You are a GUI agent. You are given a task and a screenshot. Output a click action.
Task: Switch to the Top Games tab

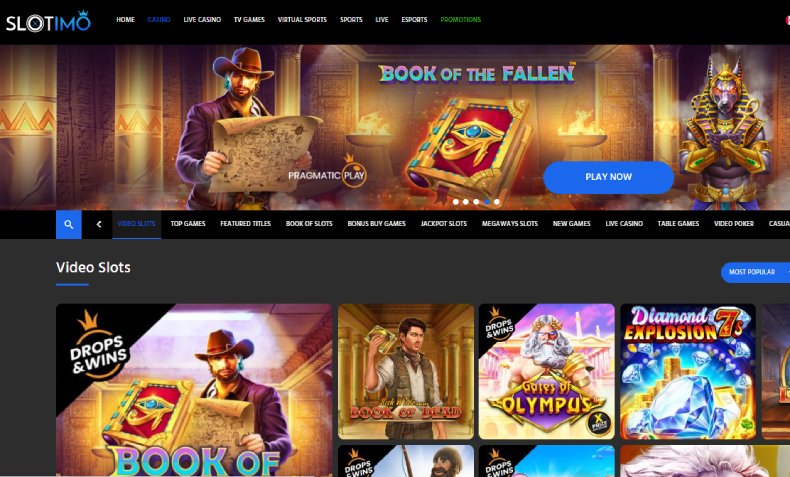[x=188, y=224]
